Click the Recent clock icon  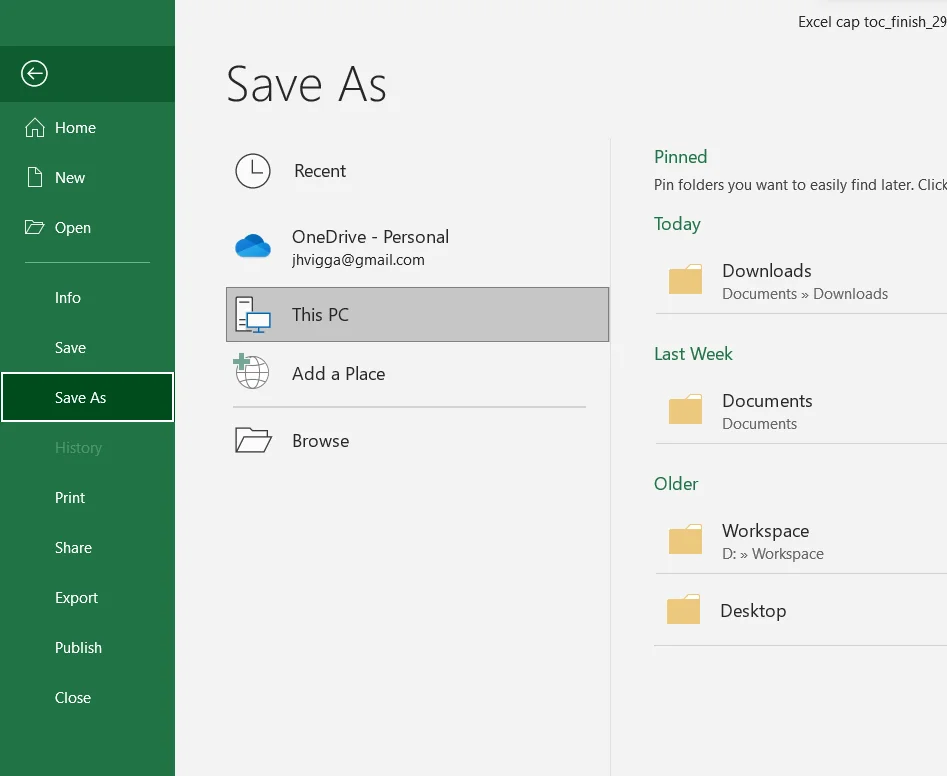(252, 171)
